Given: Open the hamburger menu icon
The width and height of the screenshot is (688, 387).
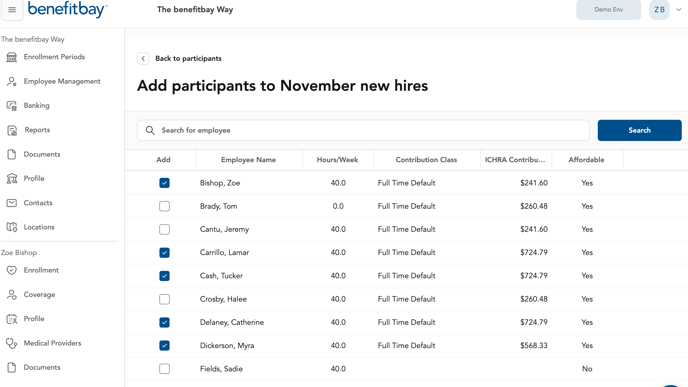Looking at the screenshot, I should click(x=12, y=10).
